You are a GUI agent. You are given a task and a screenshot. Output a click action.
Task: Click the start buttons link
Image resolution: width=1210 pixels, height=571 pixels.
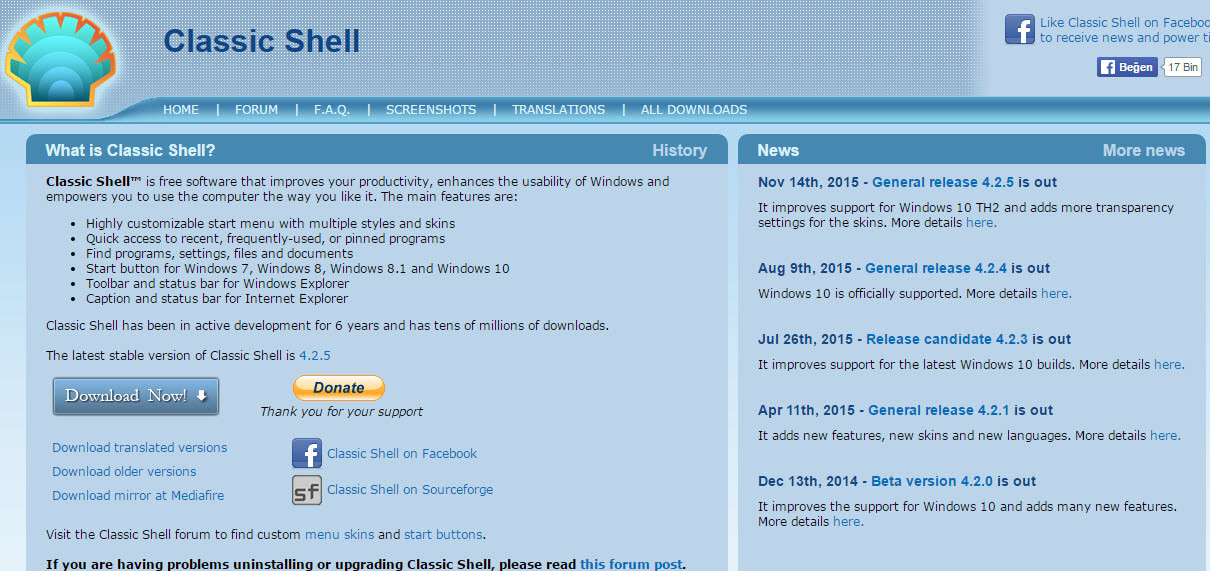443,535
